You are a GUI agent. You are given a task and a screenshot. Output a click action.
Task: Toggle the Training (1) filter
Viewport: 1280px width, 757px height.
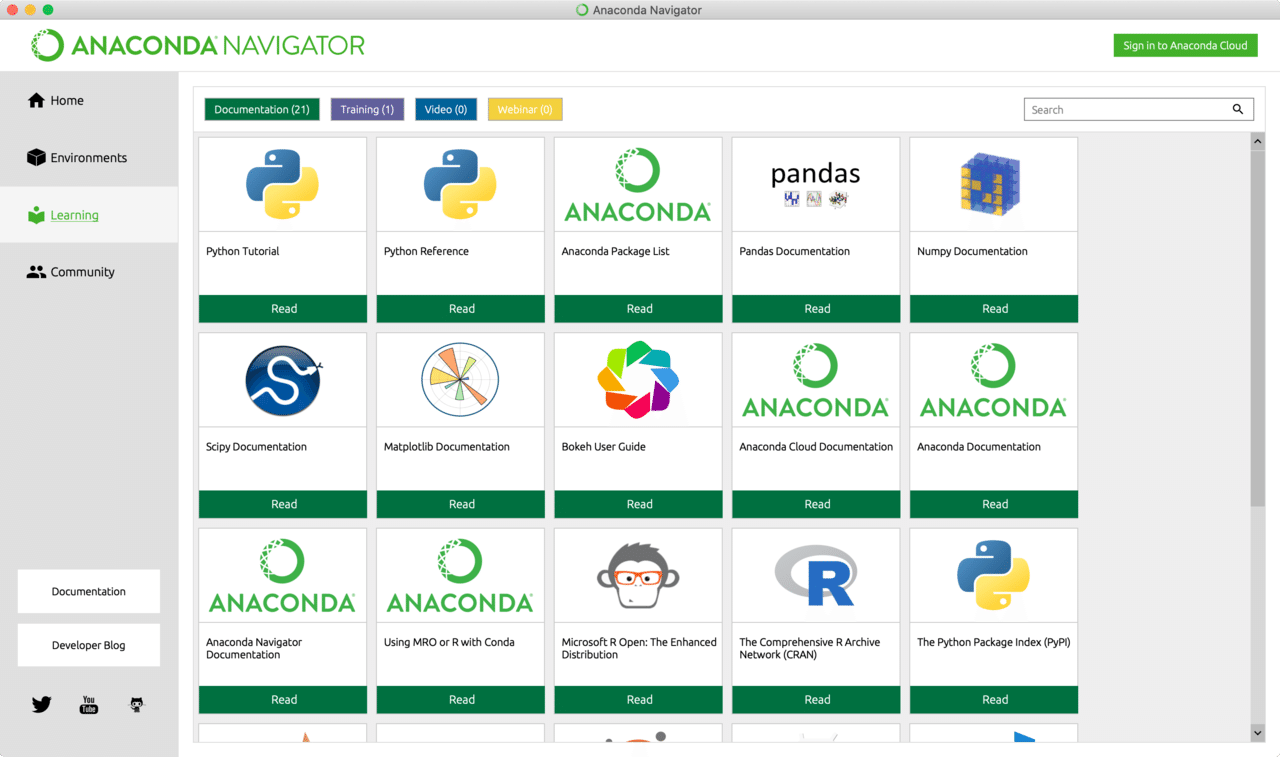click(367, 109)
